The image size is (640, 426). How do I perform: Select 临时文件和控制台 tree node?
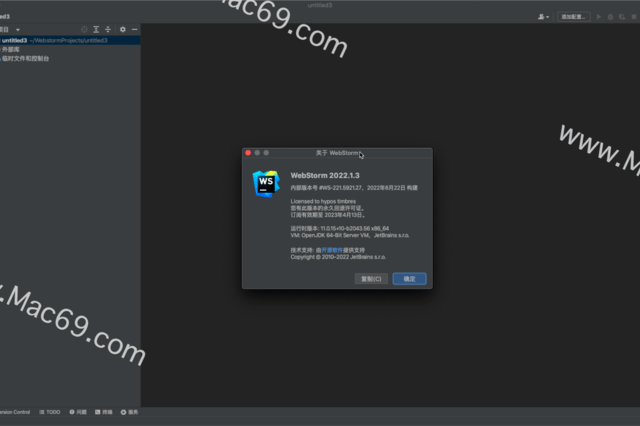(25, 58)
